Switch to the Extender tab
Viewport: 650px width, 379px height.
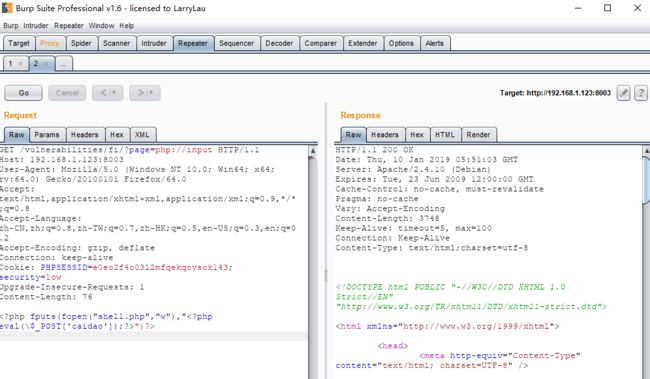coord(363,43)
